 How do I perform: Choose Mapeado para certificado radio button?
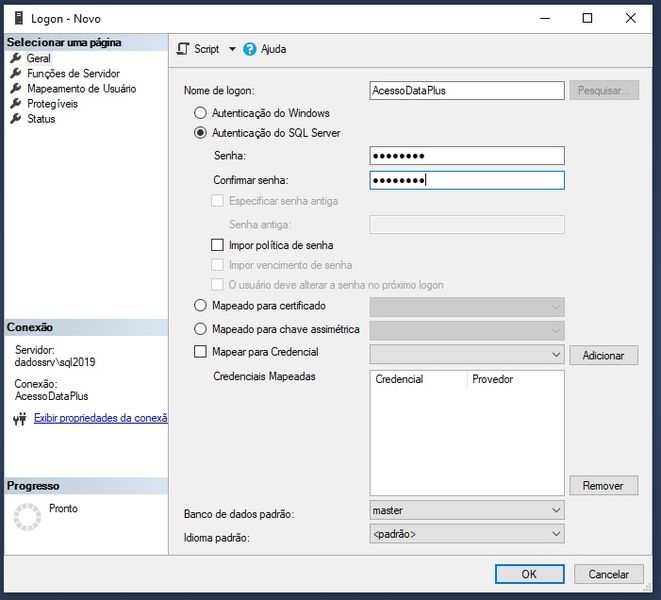[x=200, y=305]
